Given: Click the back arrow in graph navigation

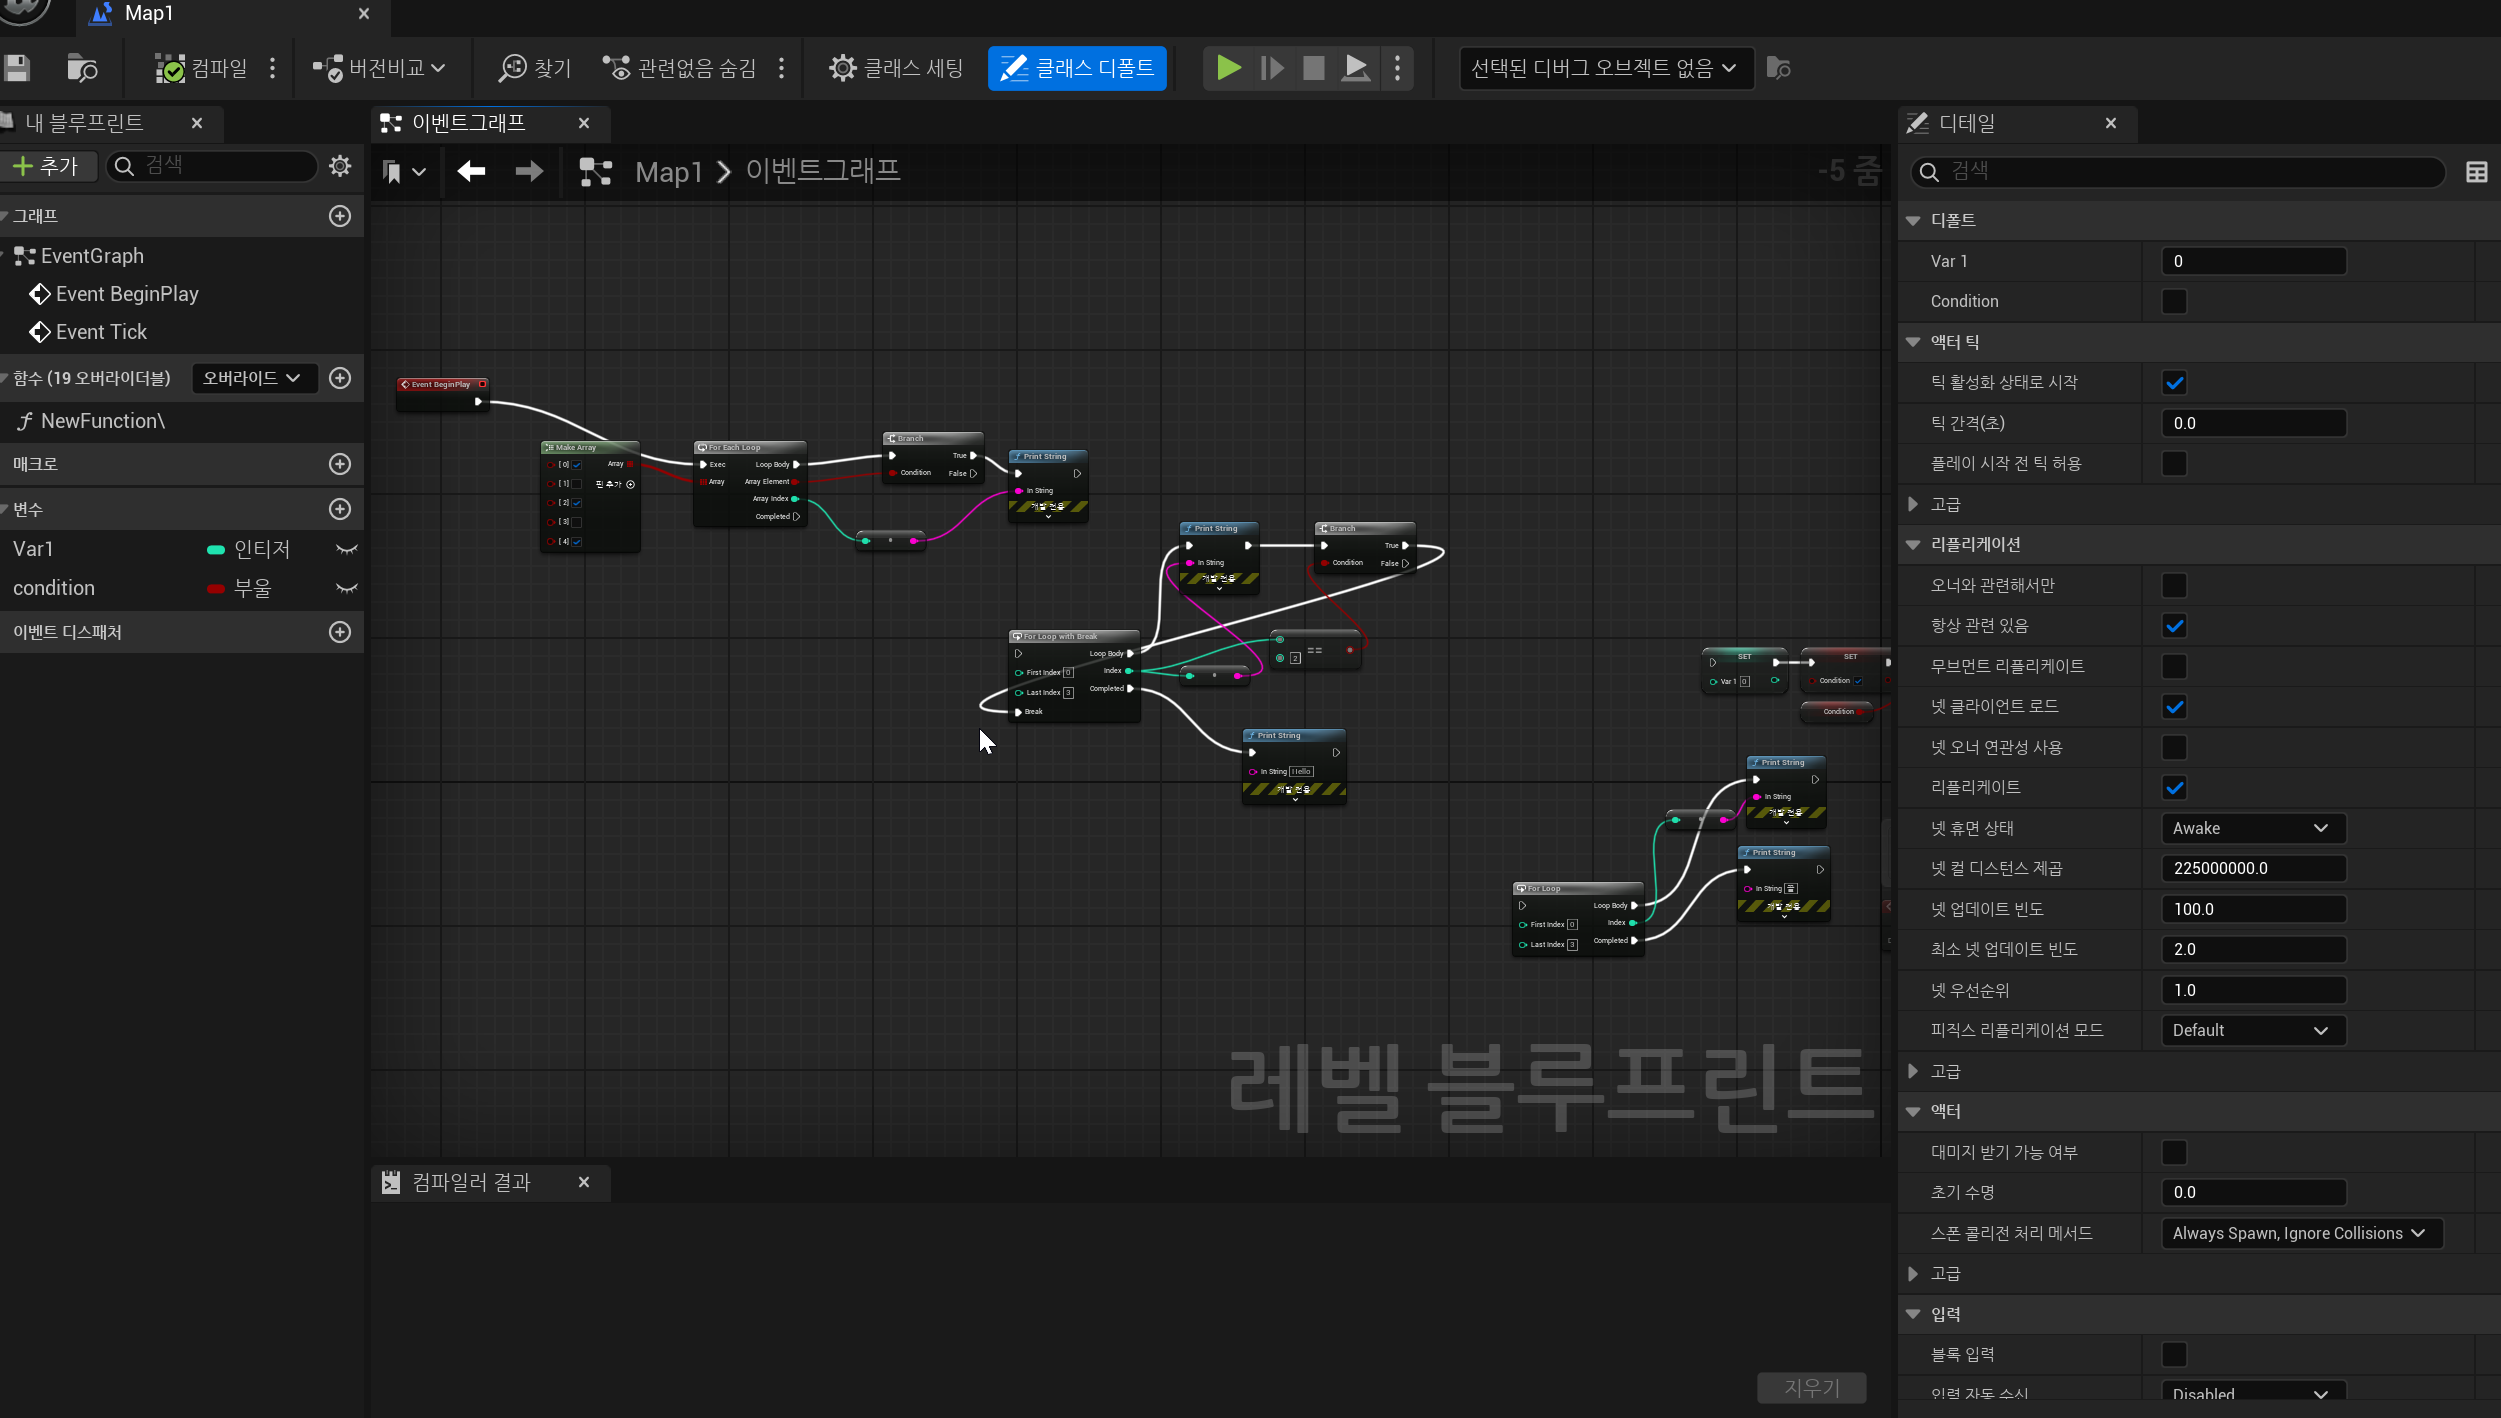Looking at the screenshot, I should tap(471, 172).
